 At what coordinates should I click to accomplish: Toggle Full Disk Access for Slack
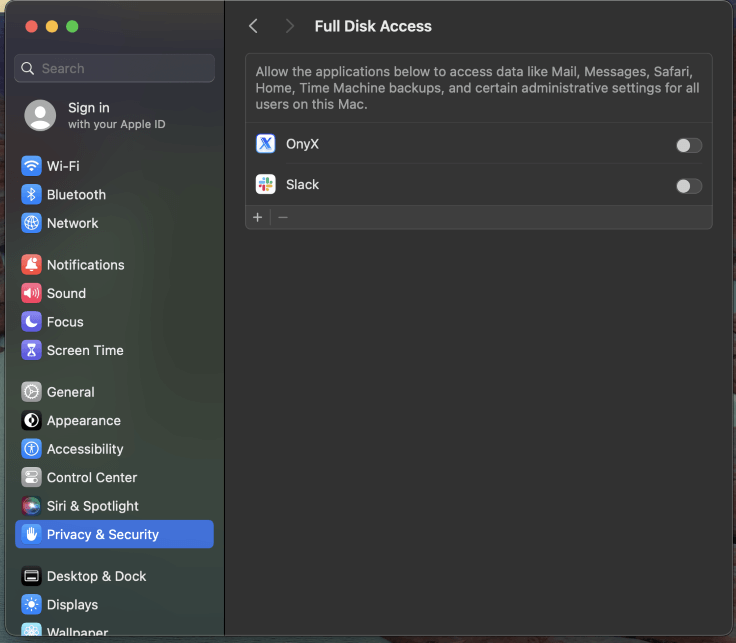point(689,186)
